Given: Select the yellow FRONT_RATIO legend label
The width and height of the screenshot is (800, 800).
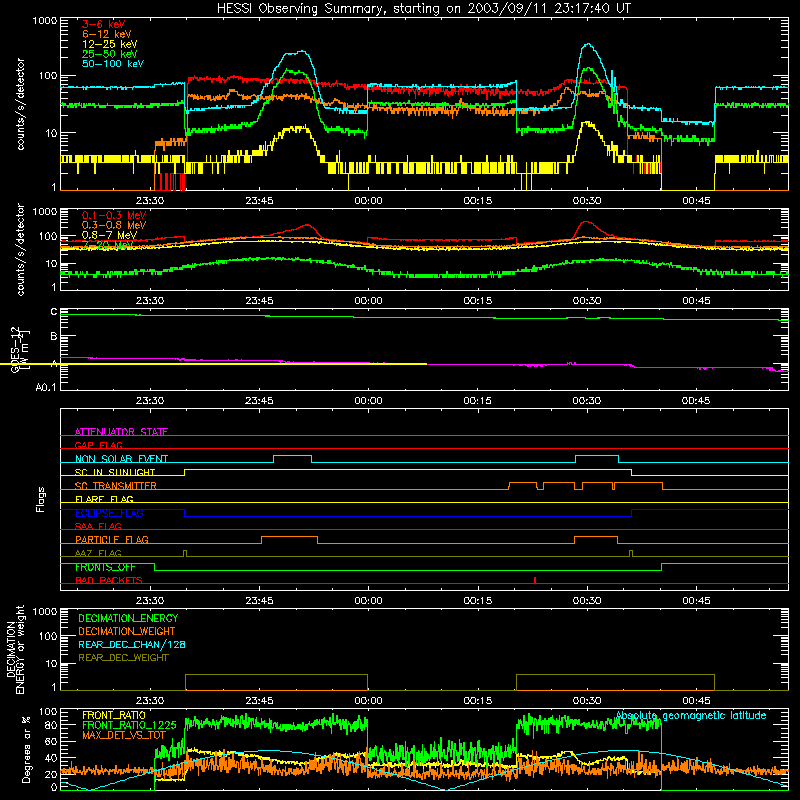Looking at the screenshot, I should tap(114, 715).
